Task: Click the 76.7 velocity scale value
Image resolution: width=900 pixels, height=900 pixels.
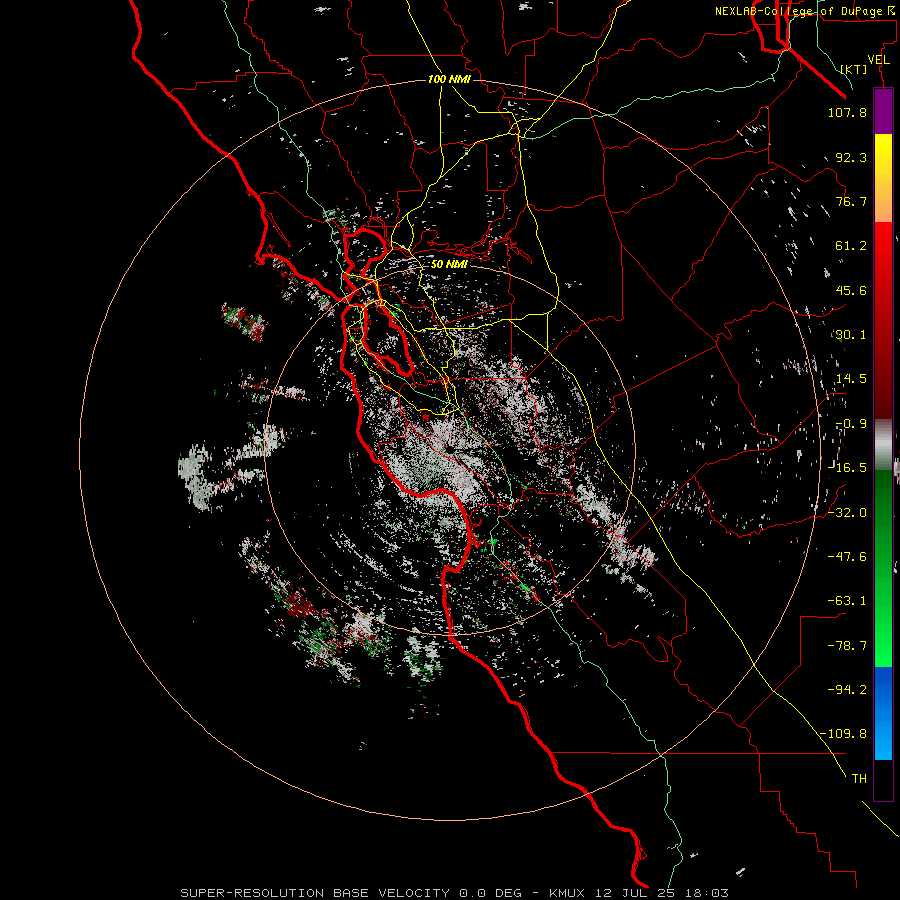Action: (x=851, y=201)
